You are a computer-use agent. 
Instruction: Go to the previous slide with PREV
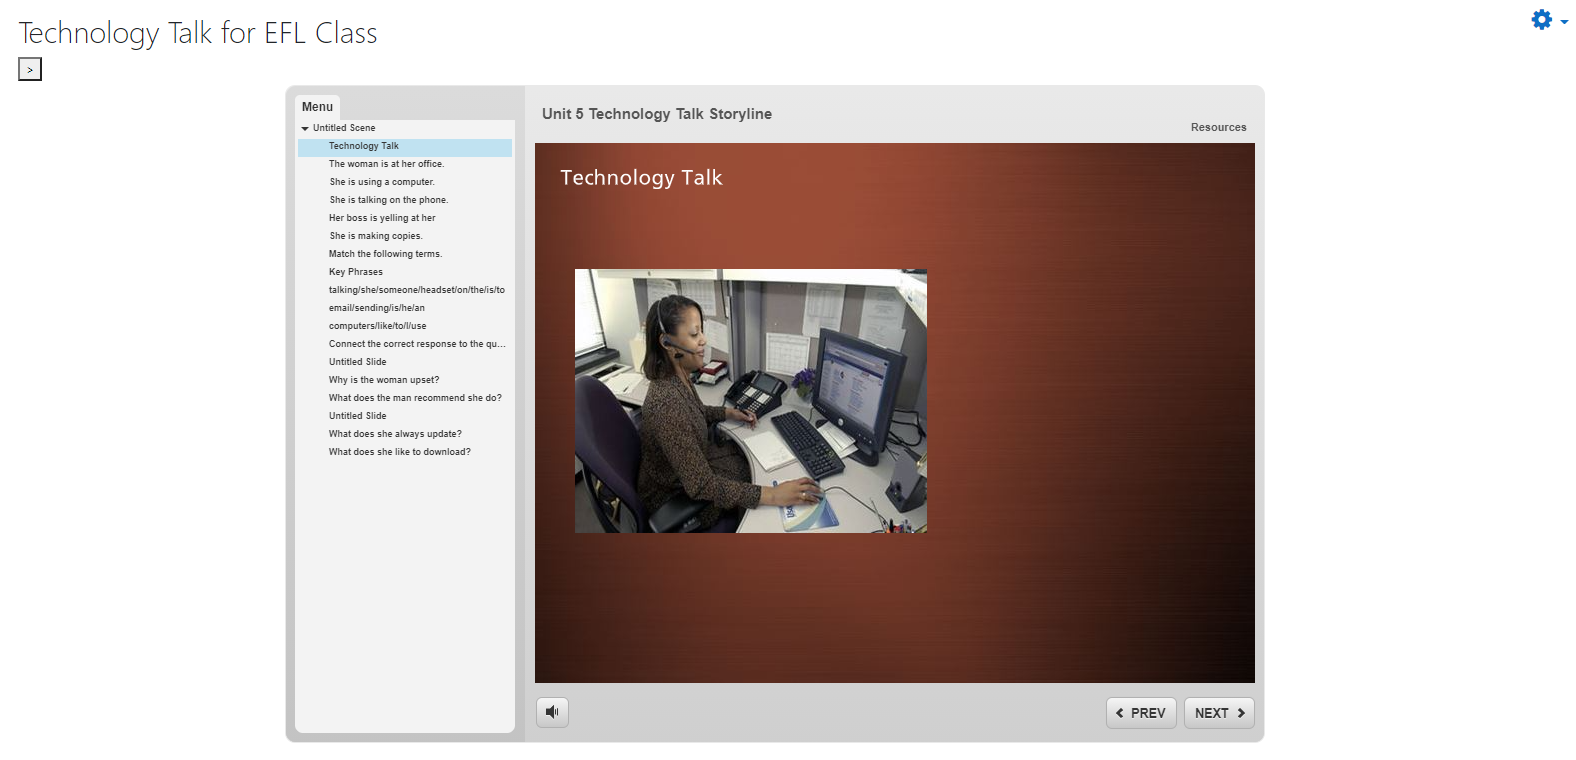[1141, 713]
